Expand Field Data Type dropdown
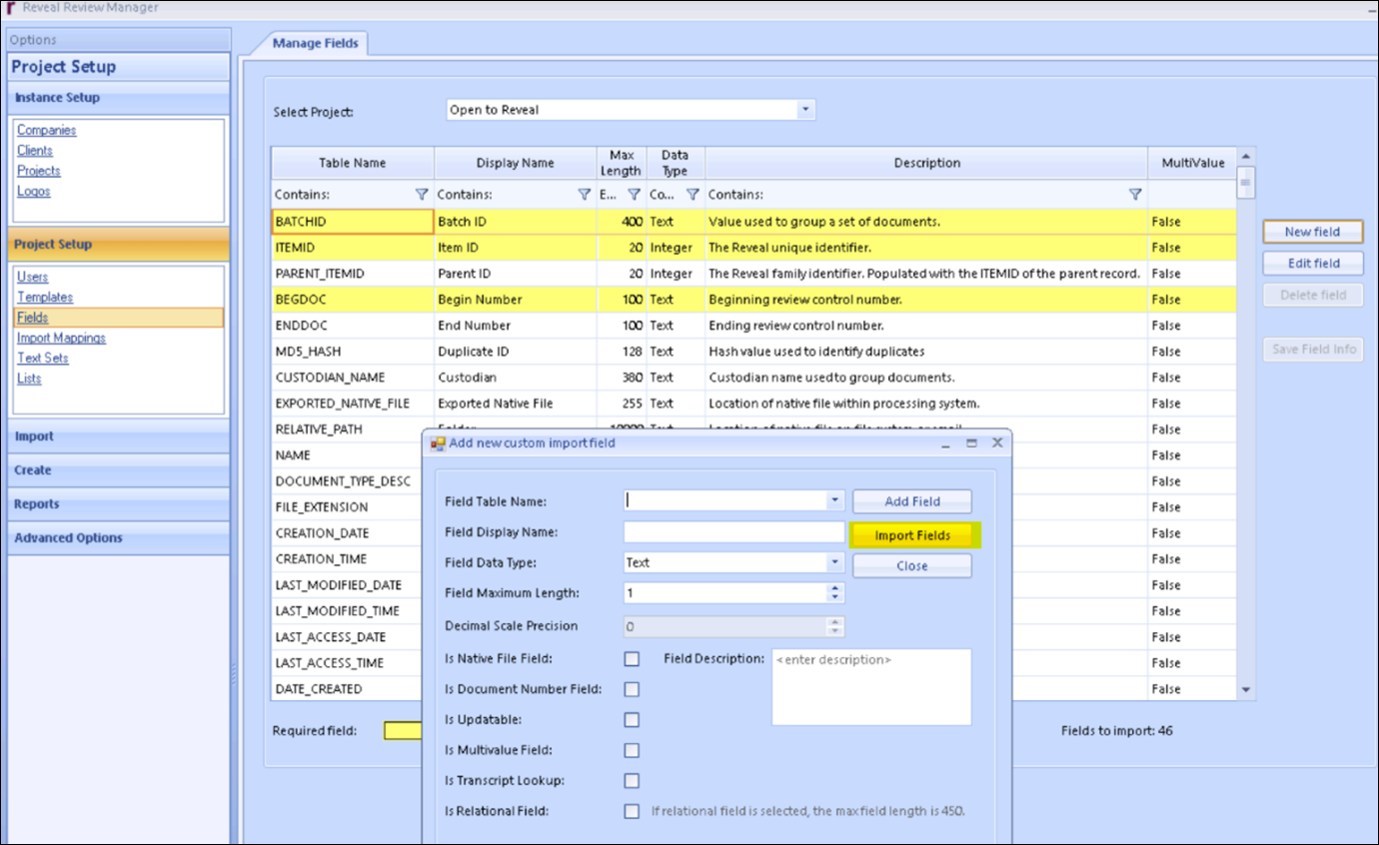Screen dimensions: 1379x845 [836, 563]
